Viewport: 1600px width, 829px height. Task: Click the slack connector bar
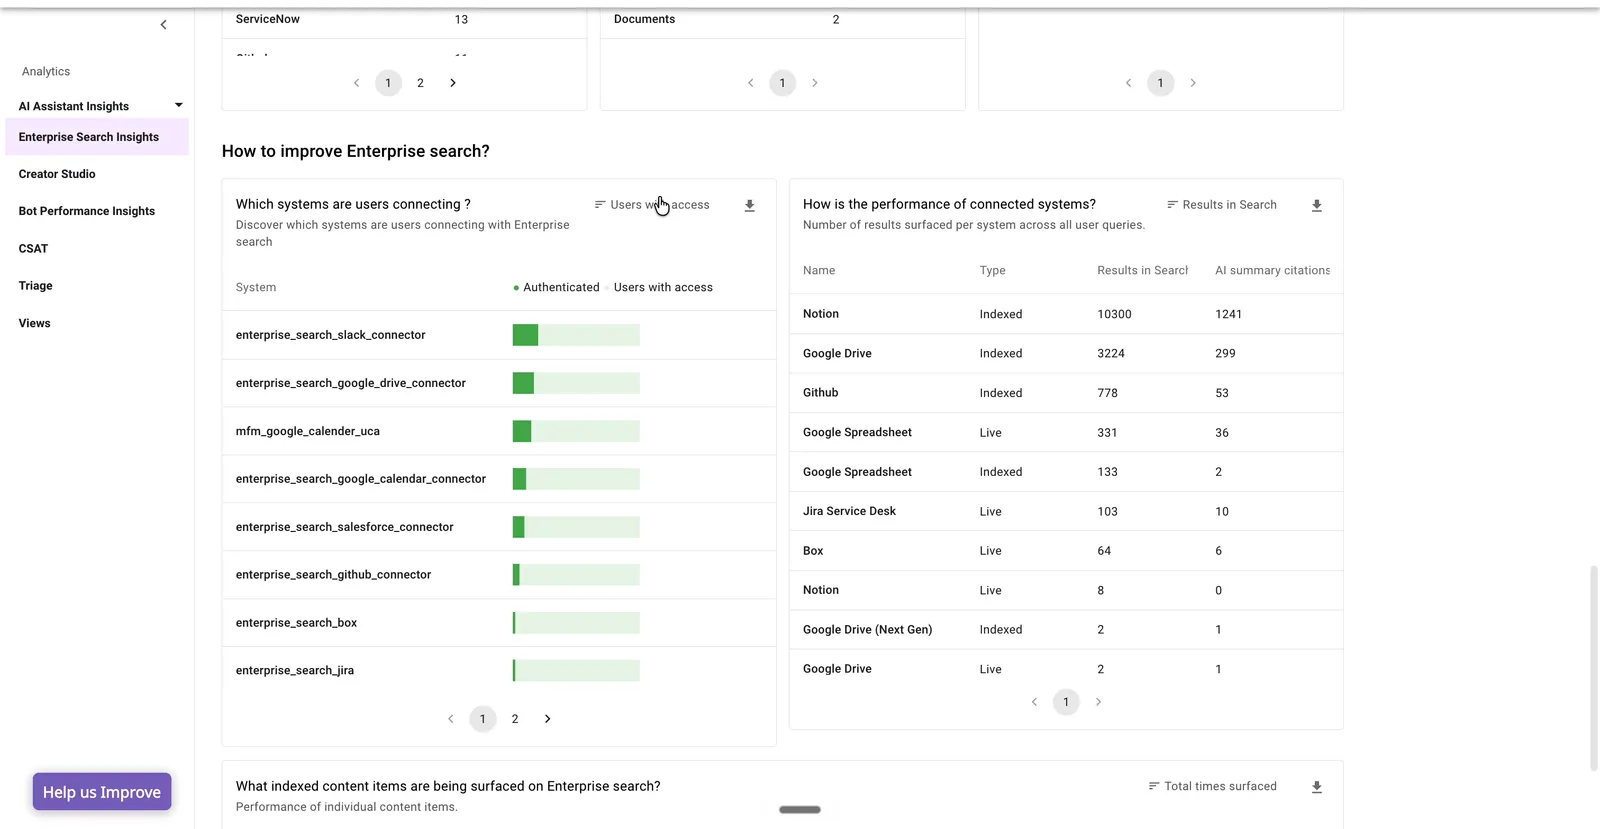(576, 335)
